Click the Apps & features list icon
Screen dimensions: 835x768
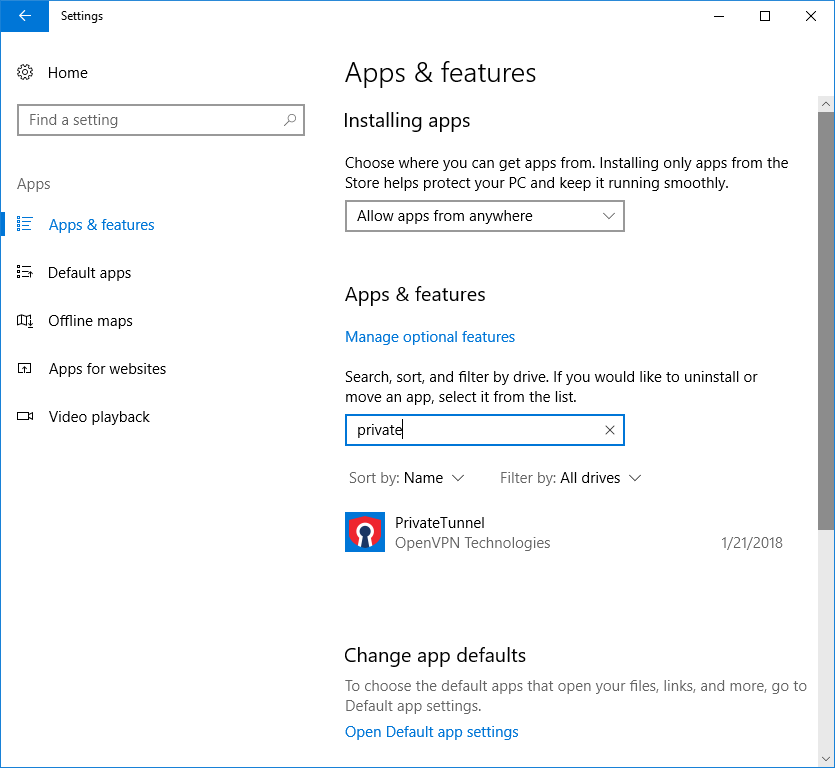coord(24,224)
